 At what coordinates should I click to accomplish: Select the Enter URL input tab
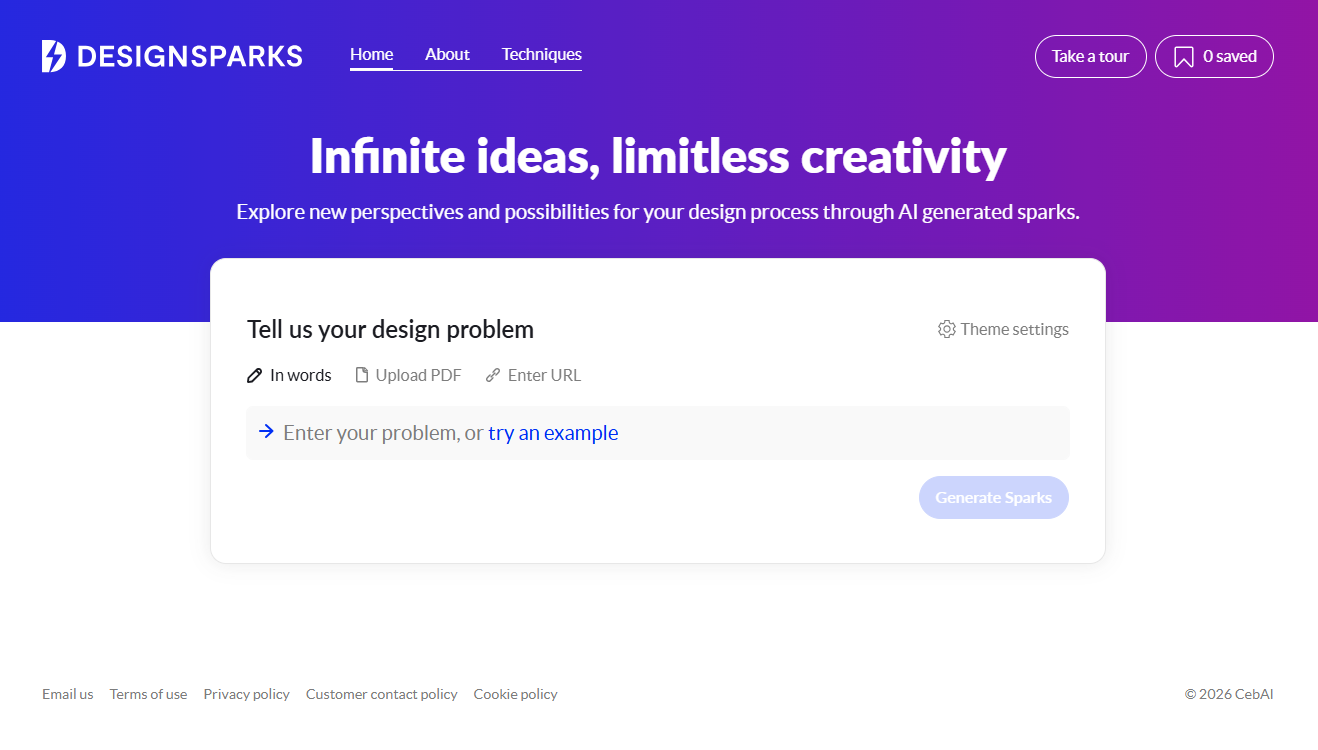(543, 376)
